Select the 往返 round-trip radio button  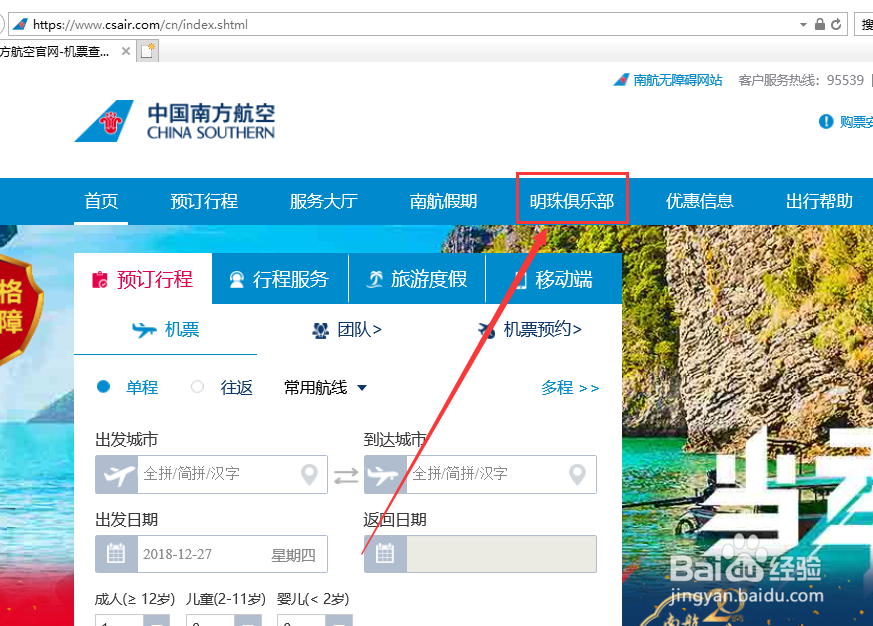coord(197,388)
